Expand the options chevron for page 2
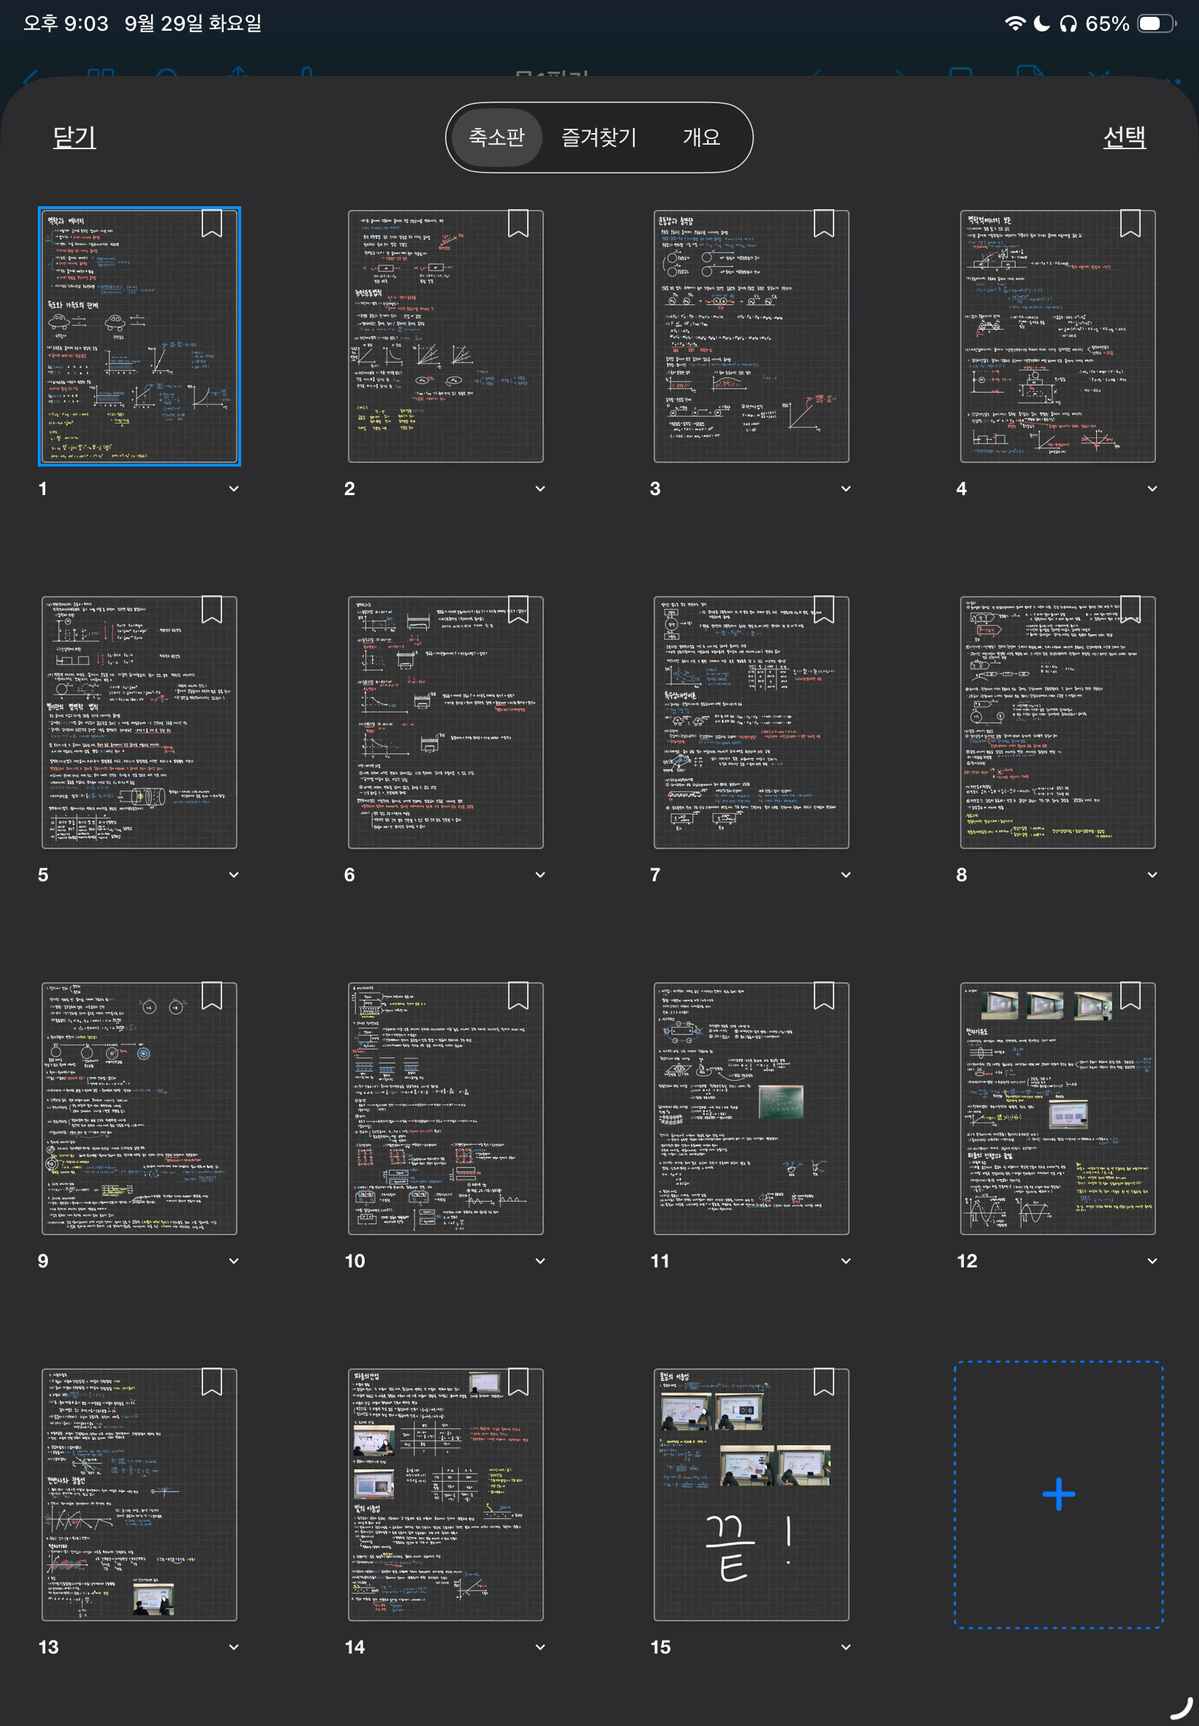Screen dimensions: 1199x1726 [540, 489]
